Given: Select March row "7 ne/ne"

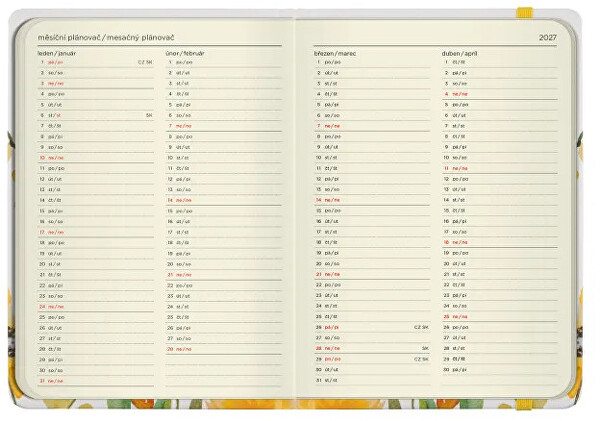Looking at the screenshot, I should pos(372,126).
